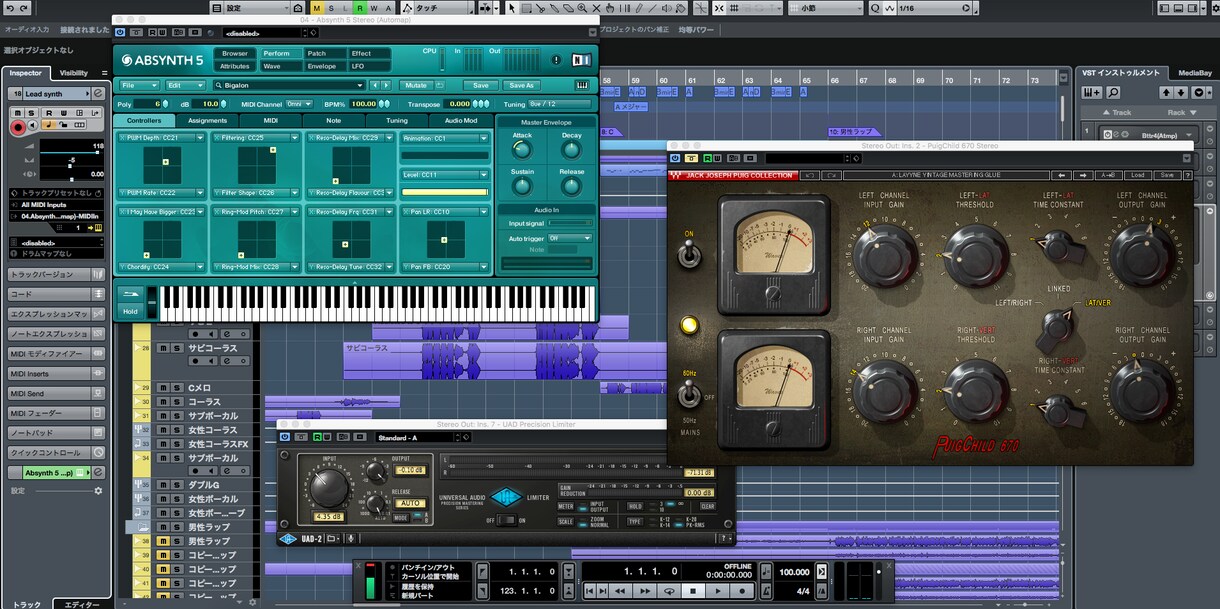The width and height of the screenshot is (1220, 609).
Task: Switch to MediaBay tab
Action: 1193,73
